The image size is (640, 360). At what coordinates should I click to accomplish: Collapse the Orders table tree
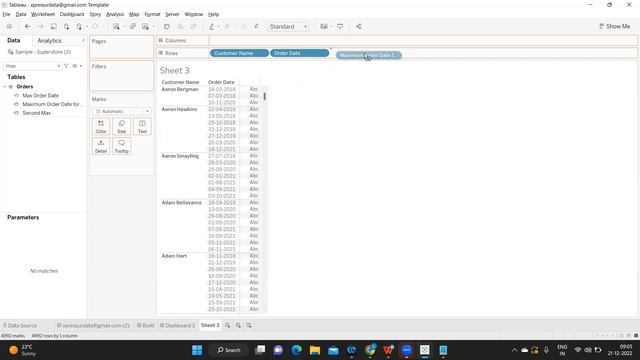click(x=5, y=87)
